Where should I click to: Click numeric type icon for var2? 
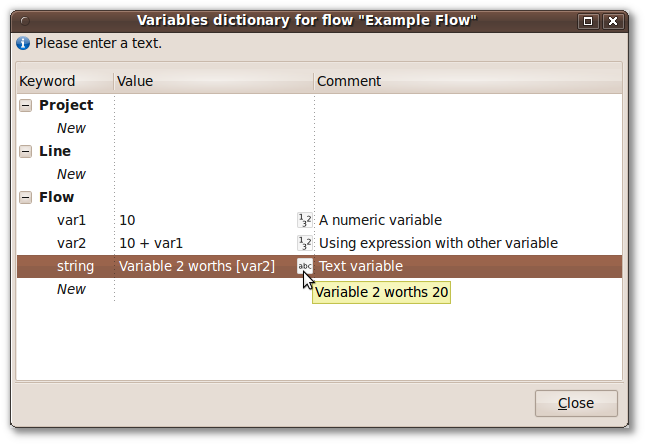point(304,243)
